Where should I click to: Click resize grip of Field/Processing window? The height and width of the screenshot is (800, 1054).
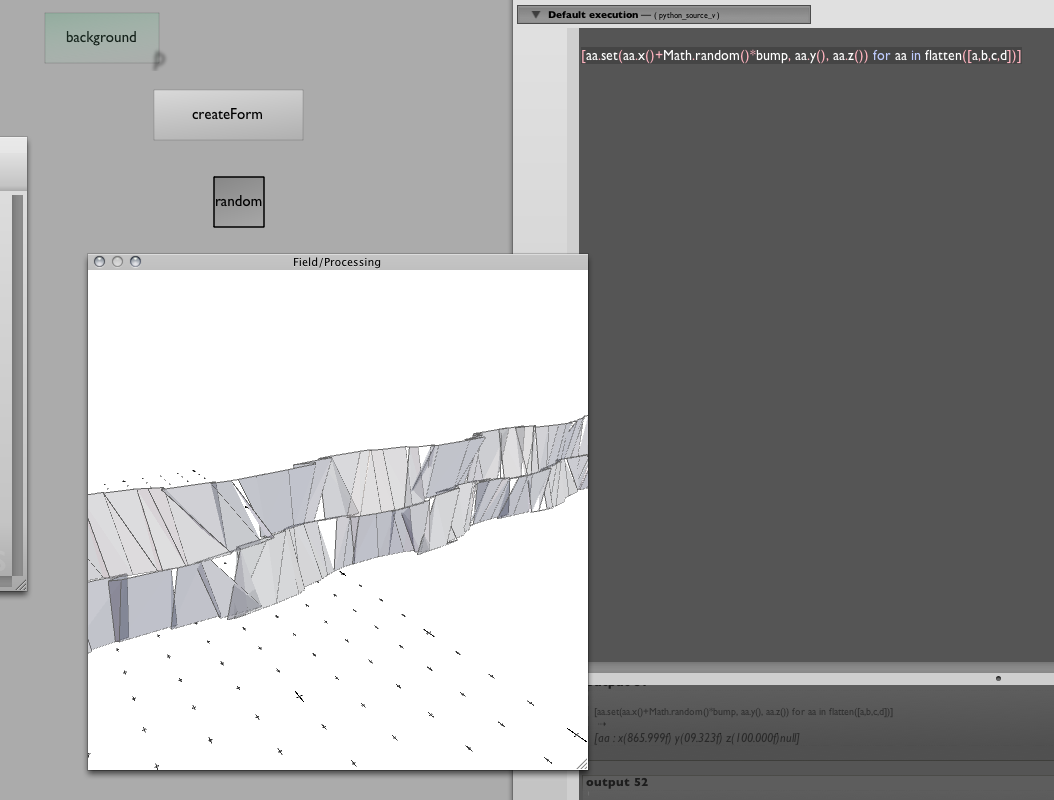[581, 763]
